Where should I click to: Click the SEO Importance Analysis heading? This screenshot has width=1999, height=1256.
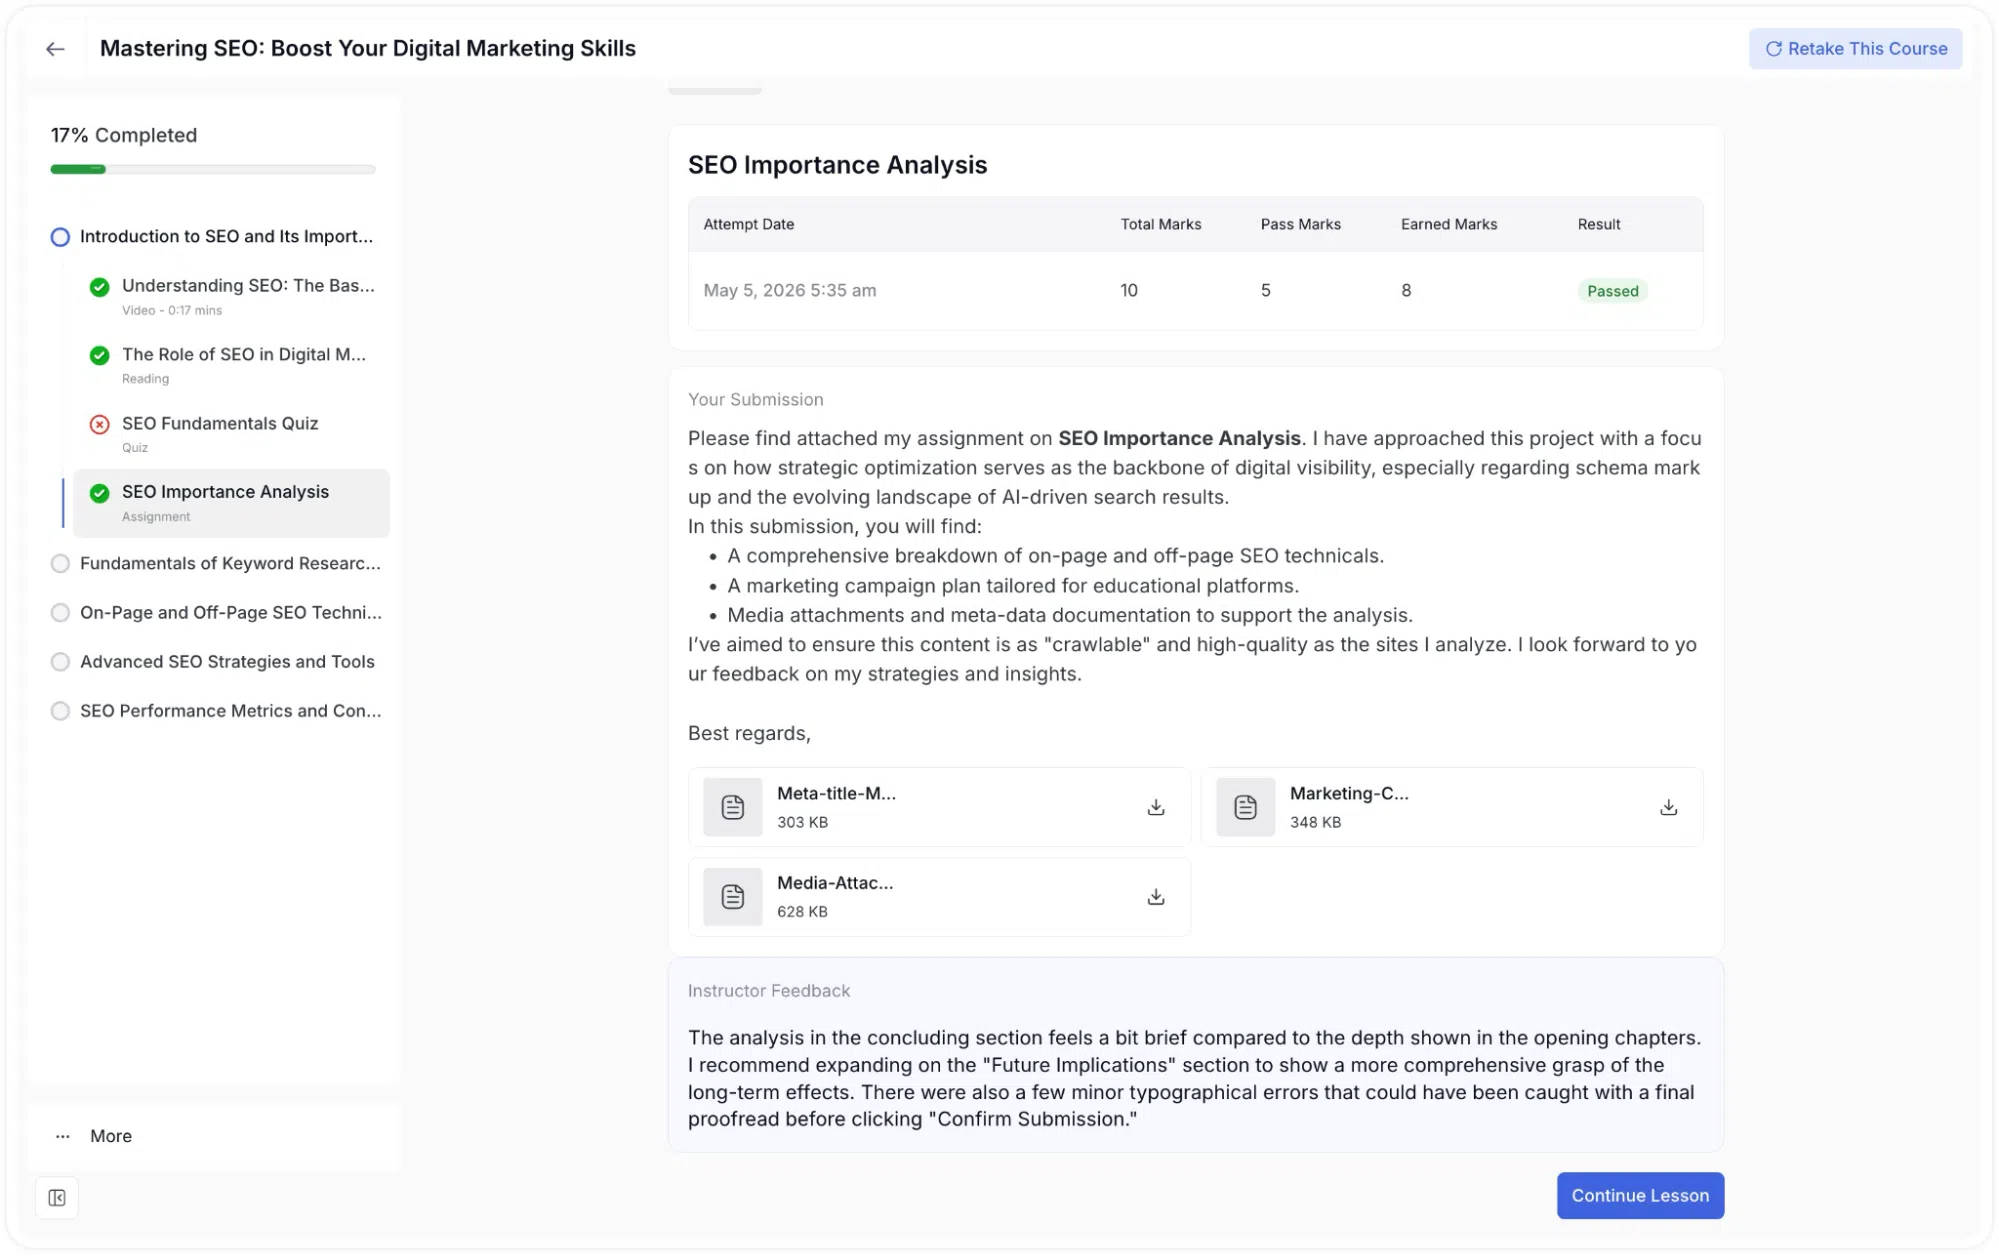click(837, 165)
